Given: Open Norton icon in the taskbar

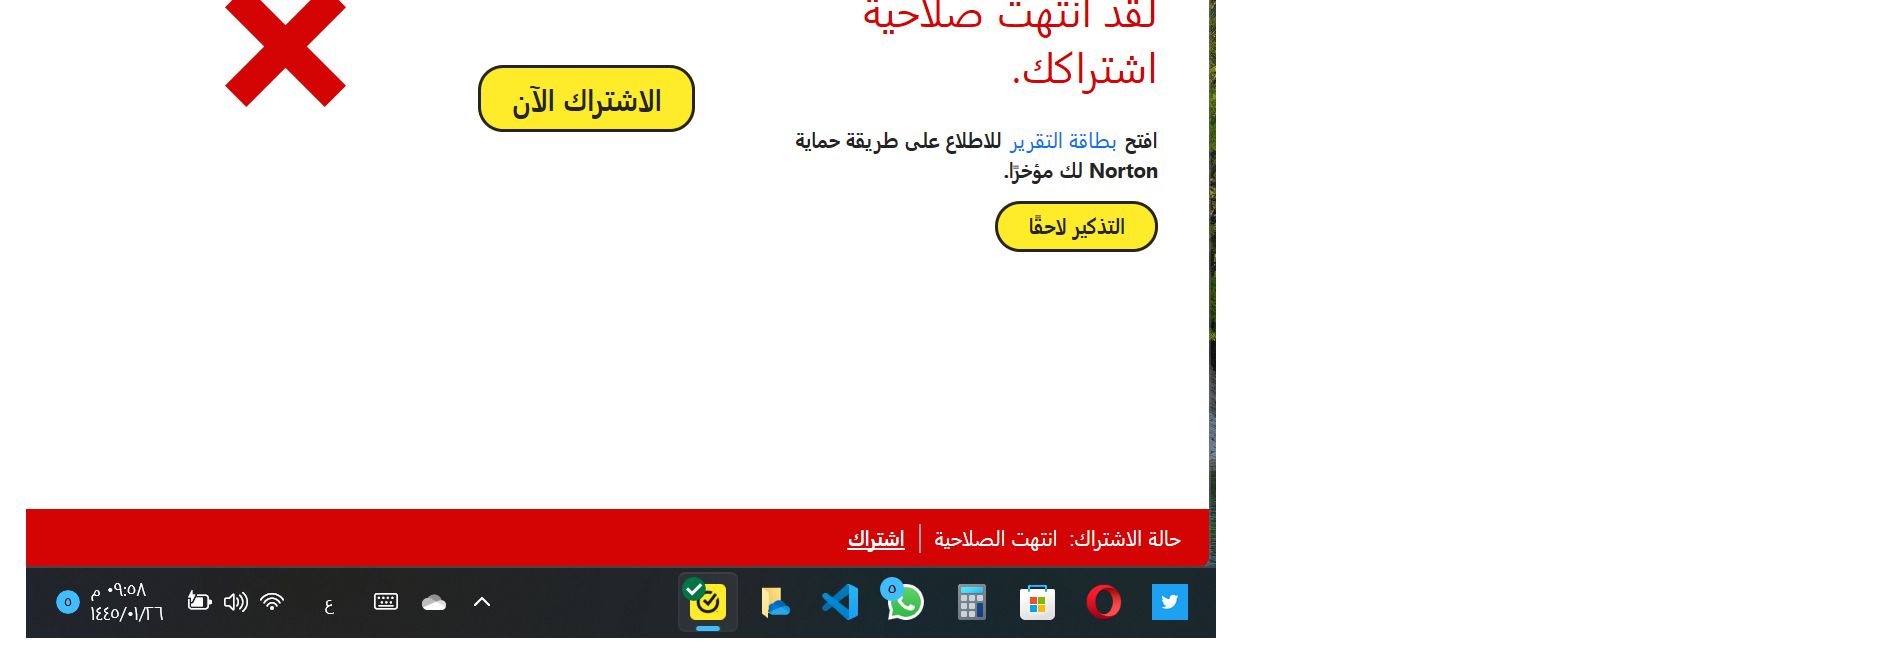Looking at the screenshot, I should click(708, 602).
